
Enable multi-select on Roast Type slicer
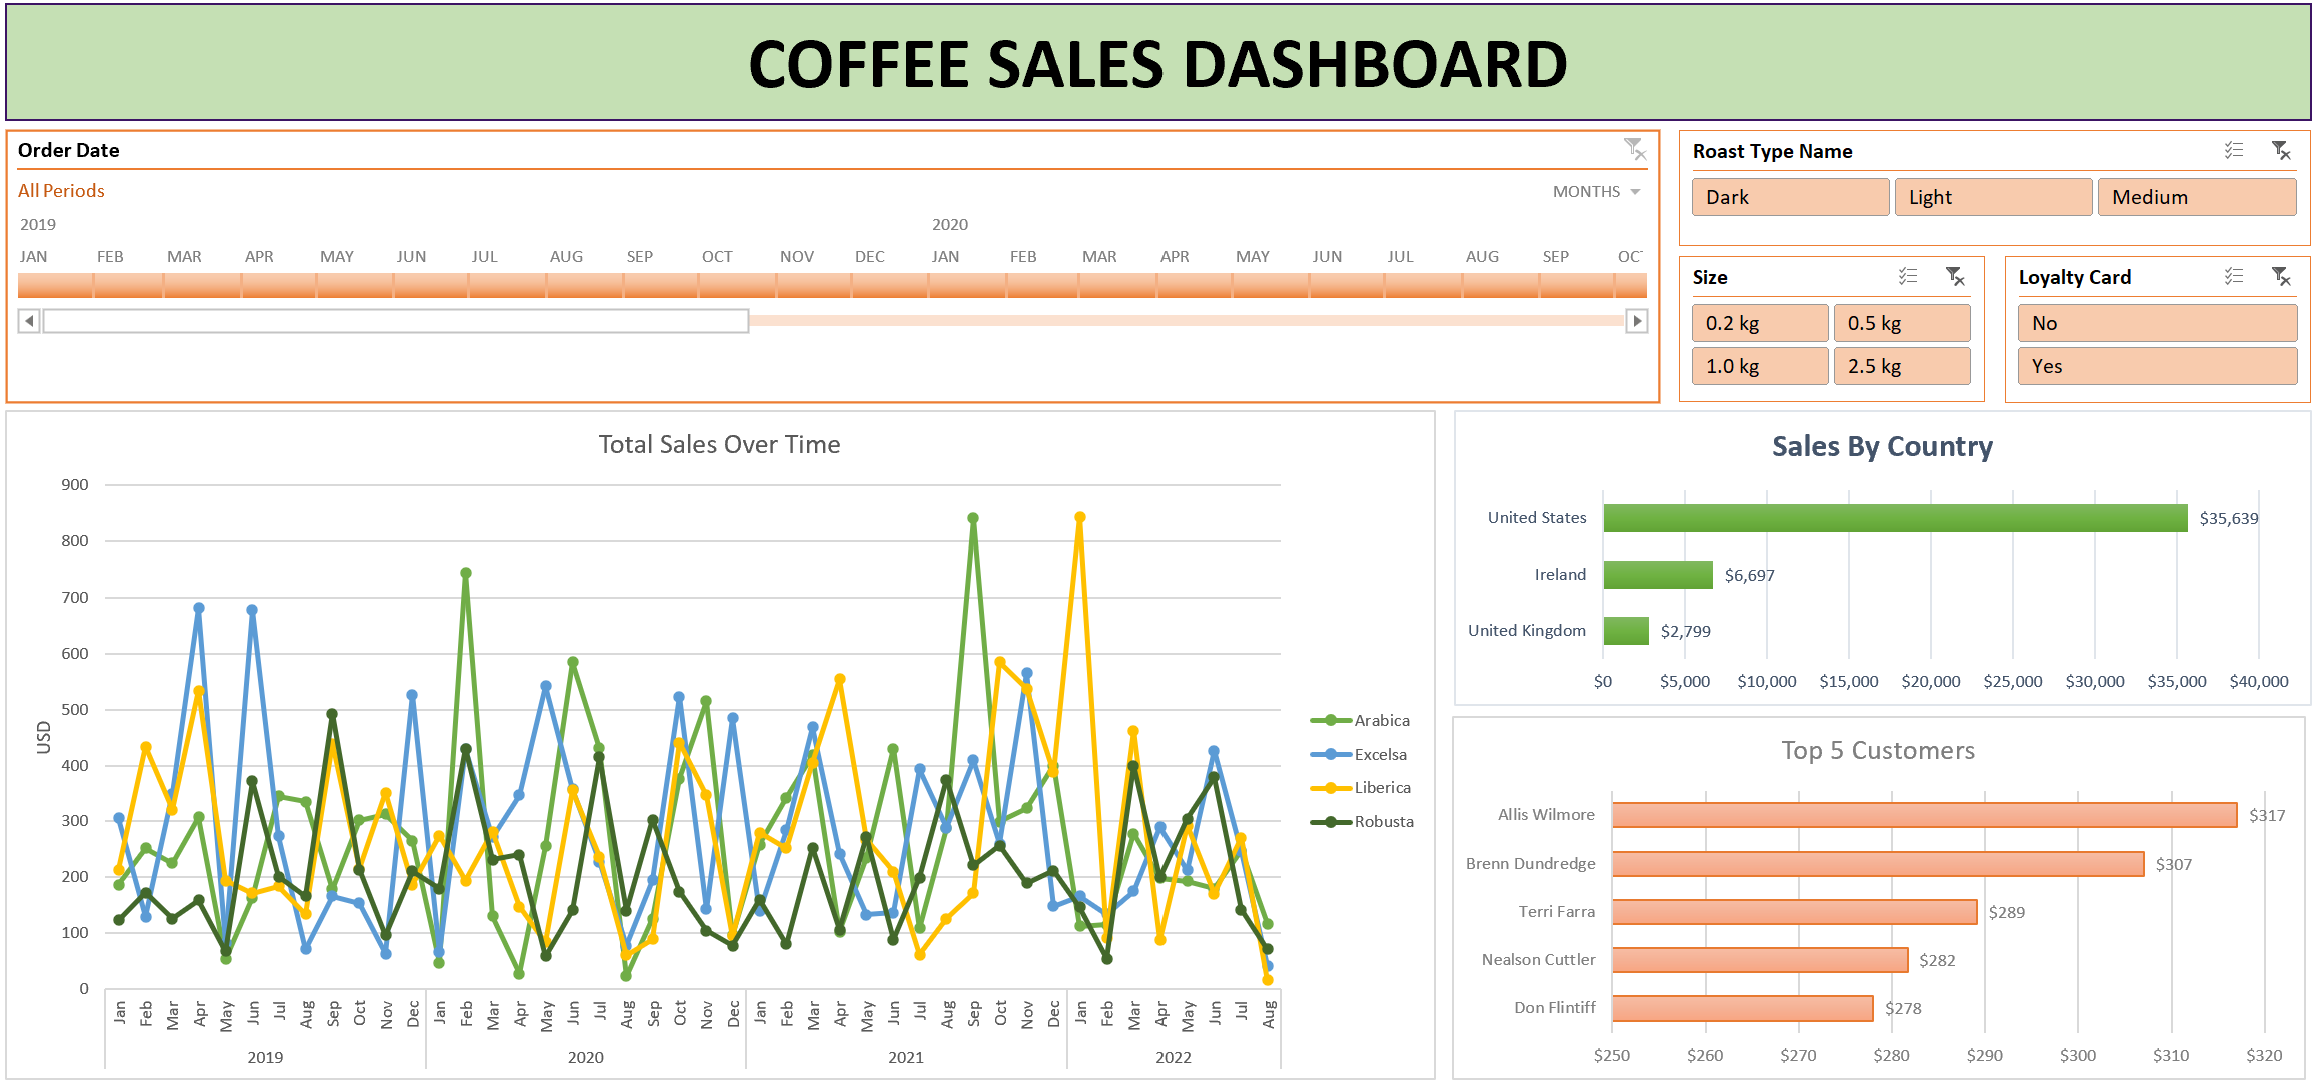(x=2233, y=151)
